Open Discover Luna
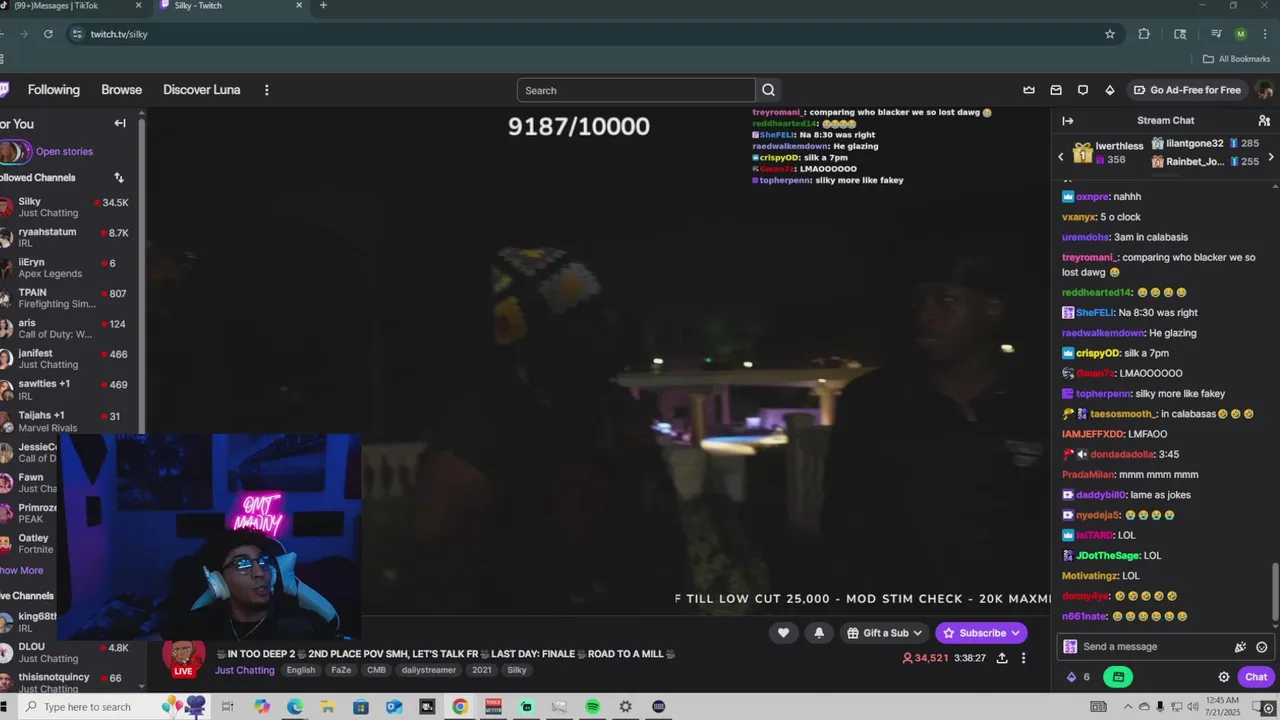 pos(202,90)
